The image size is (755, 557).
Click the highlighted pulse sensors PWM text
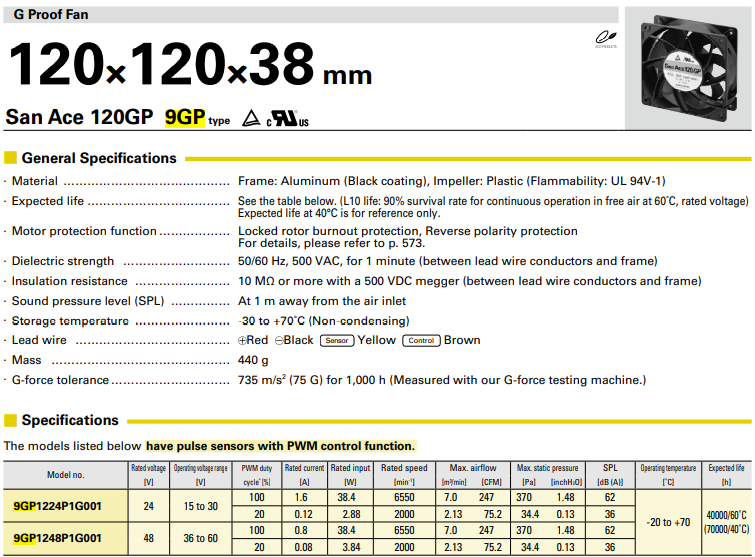[280, 446]
